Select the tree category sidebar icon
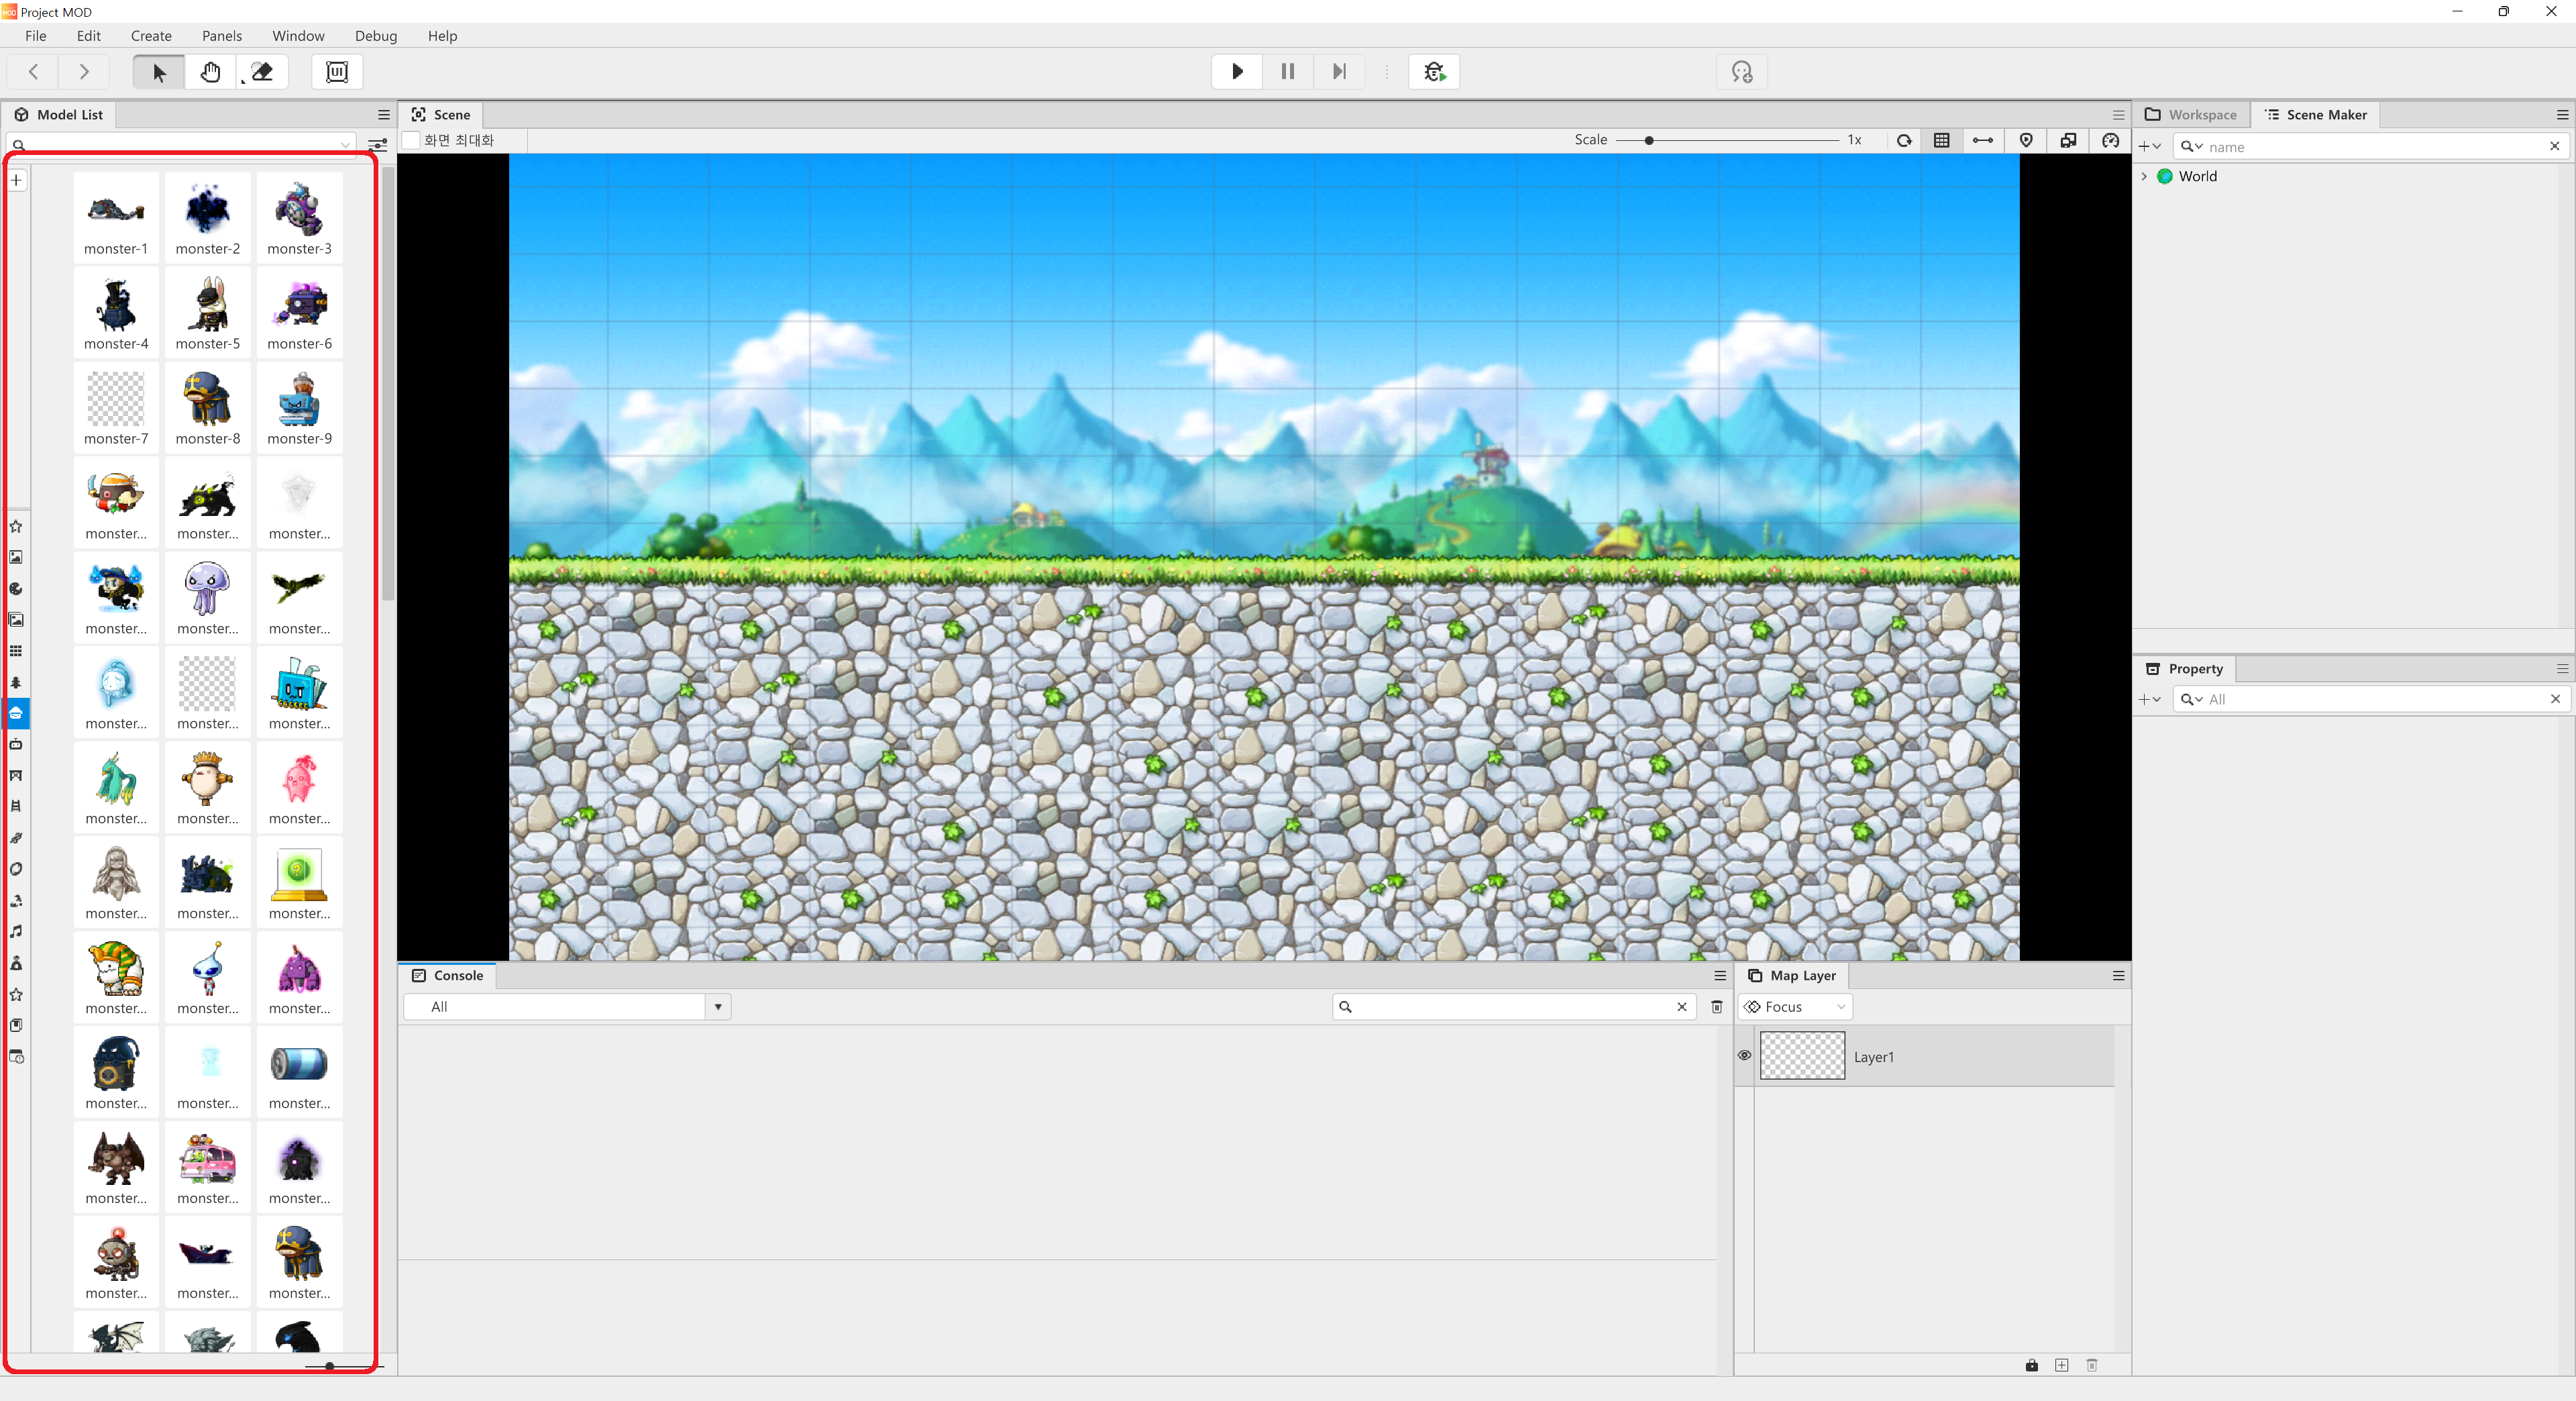 point(16,682)
